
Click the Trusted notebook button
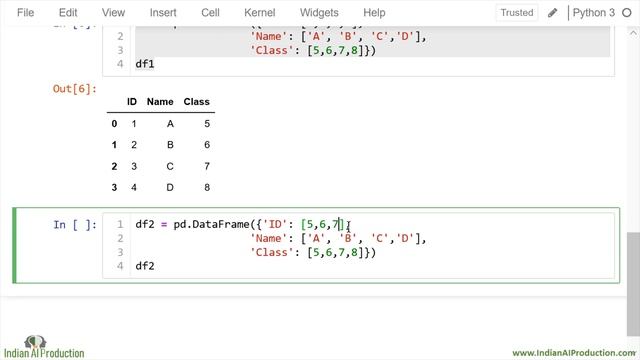[517, 13]
